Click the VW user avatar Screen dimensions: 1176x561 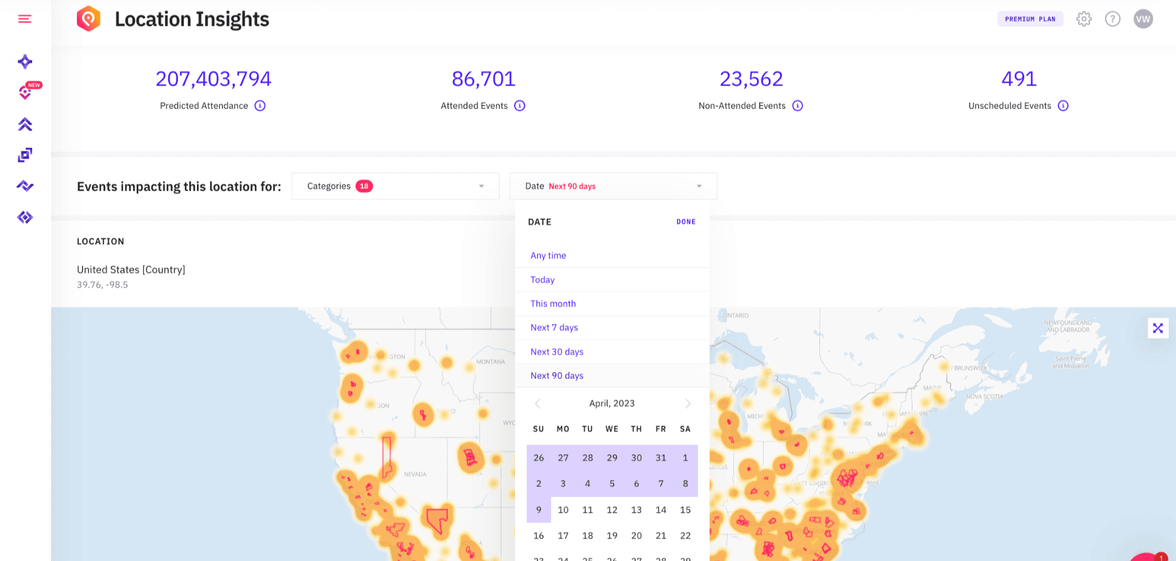coord(1143,19)
